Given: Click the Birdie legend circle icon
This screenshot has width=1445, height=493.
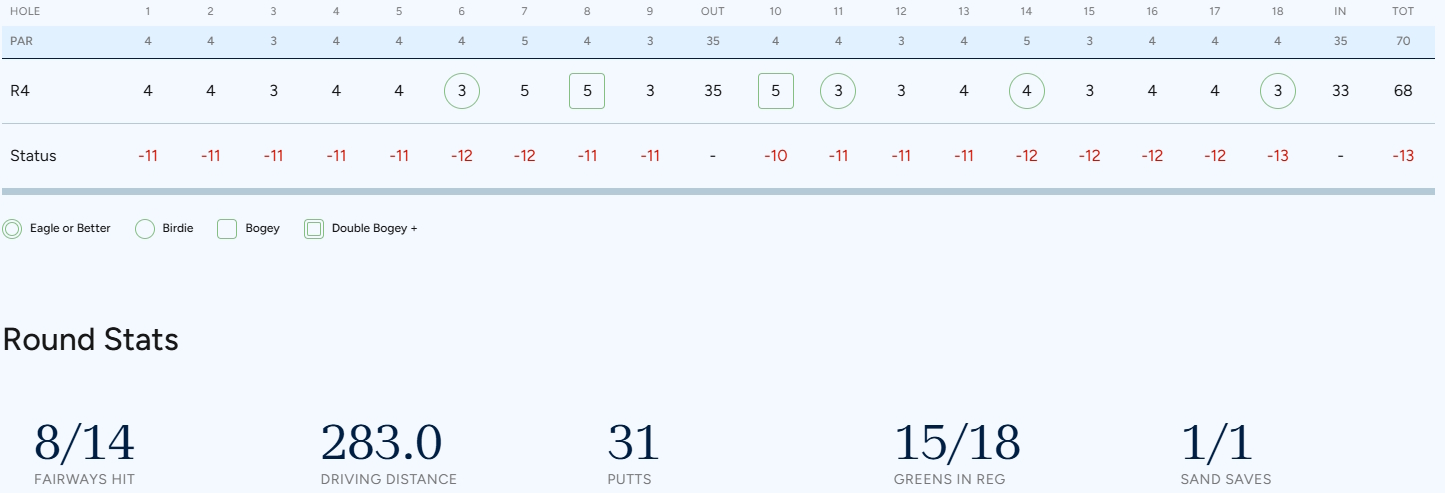Looking at the screenshot, I should [x=144, y=229].
